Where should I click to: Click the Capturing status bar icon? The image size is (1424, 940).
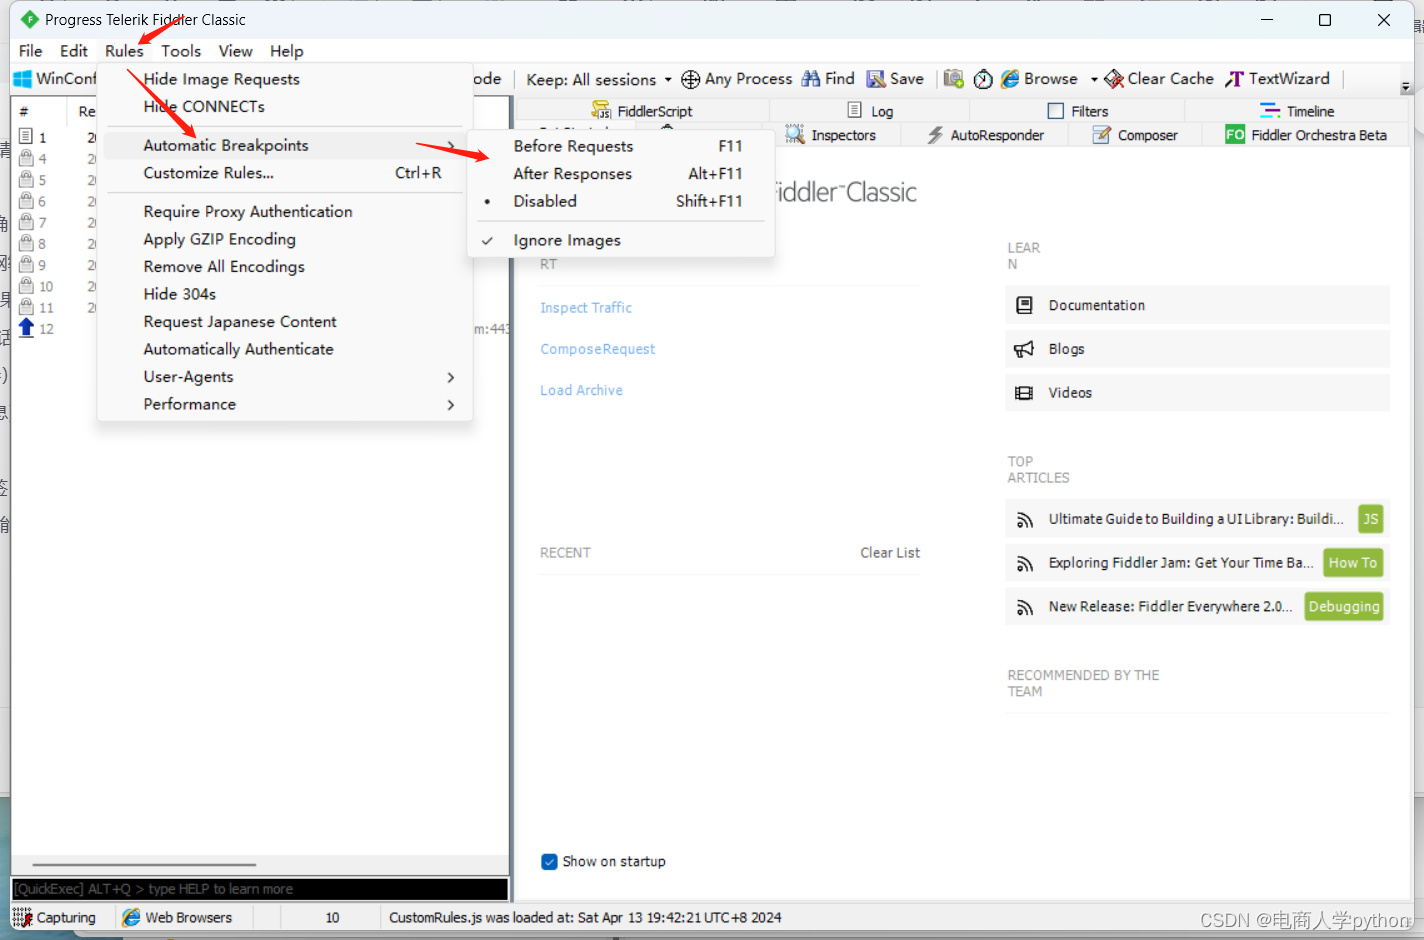(x=22, y=917)
